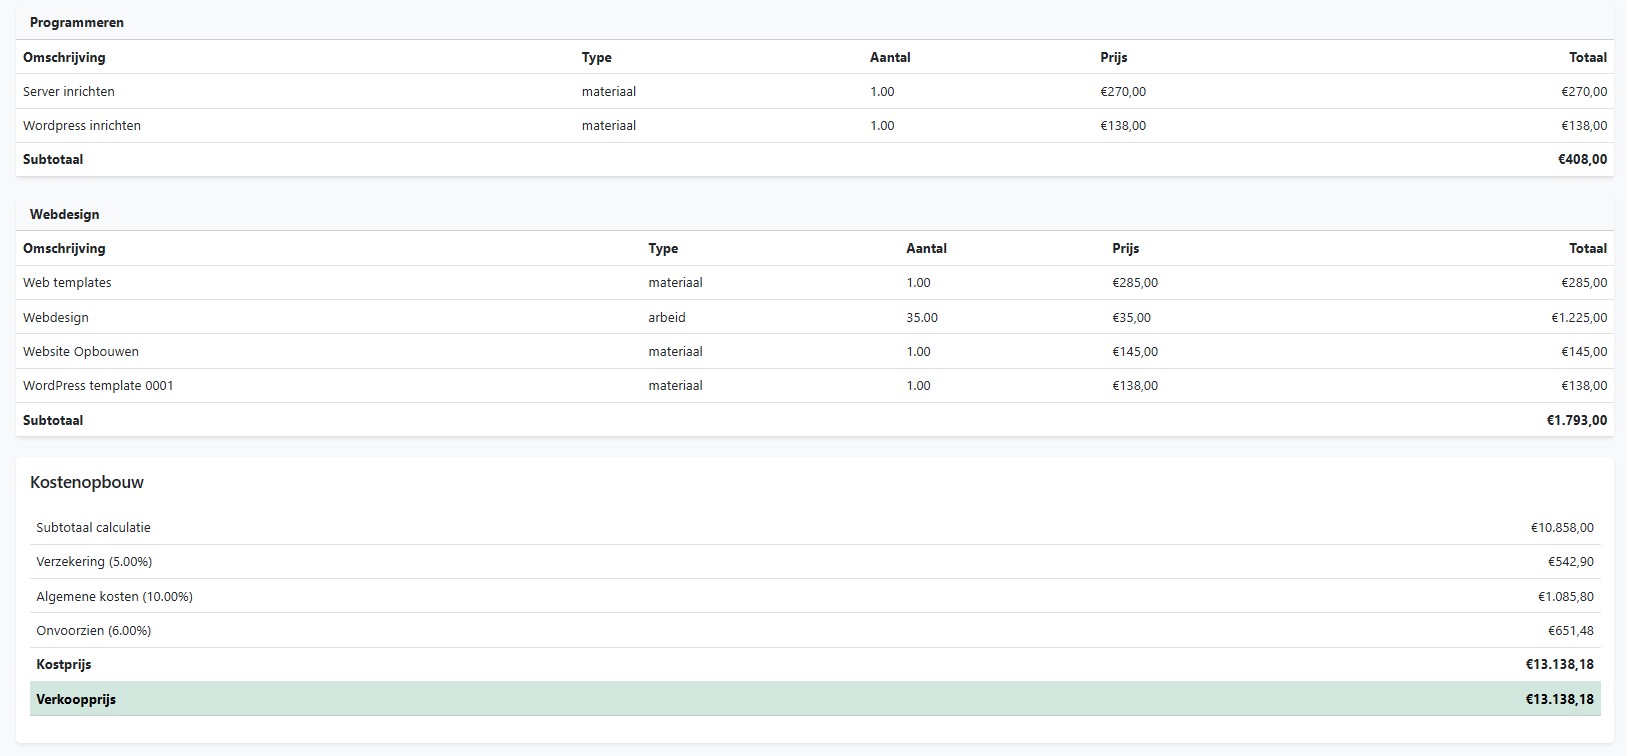Image resolution: width=1626 pixels, height=756 pixels.
Task: Select the Onvoorzien (6.00%) label
Action: (x=93, y=630)
